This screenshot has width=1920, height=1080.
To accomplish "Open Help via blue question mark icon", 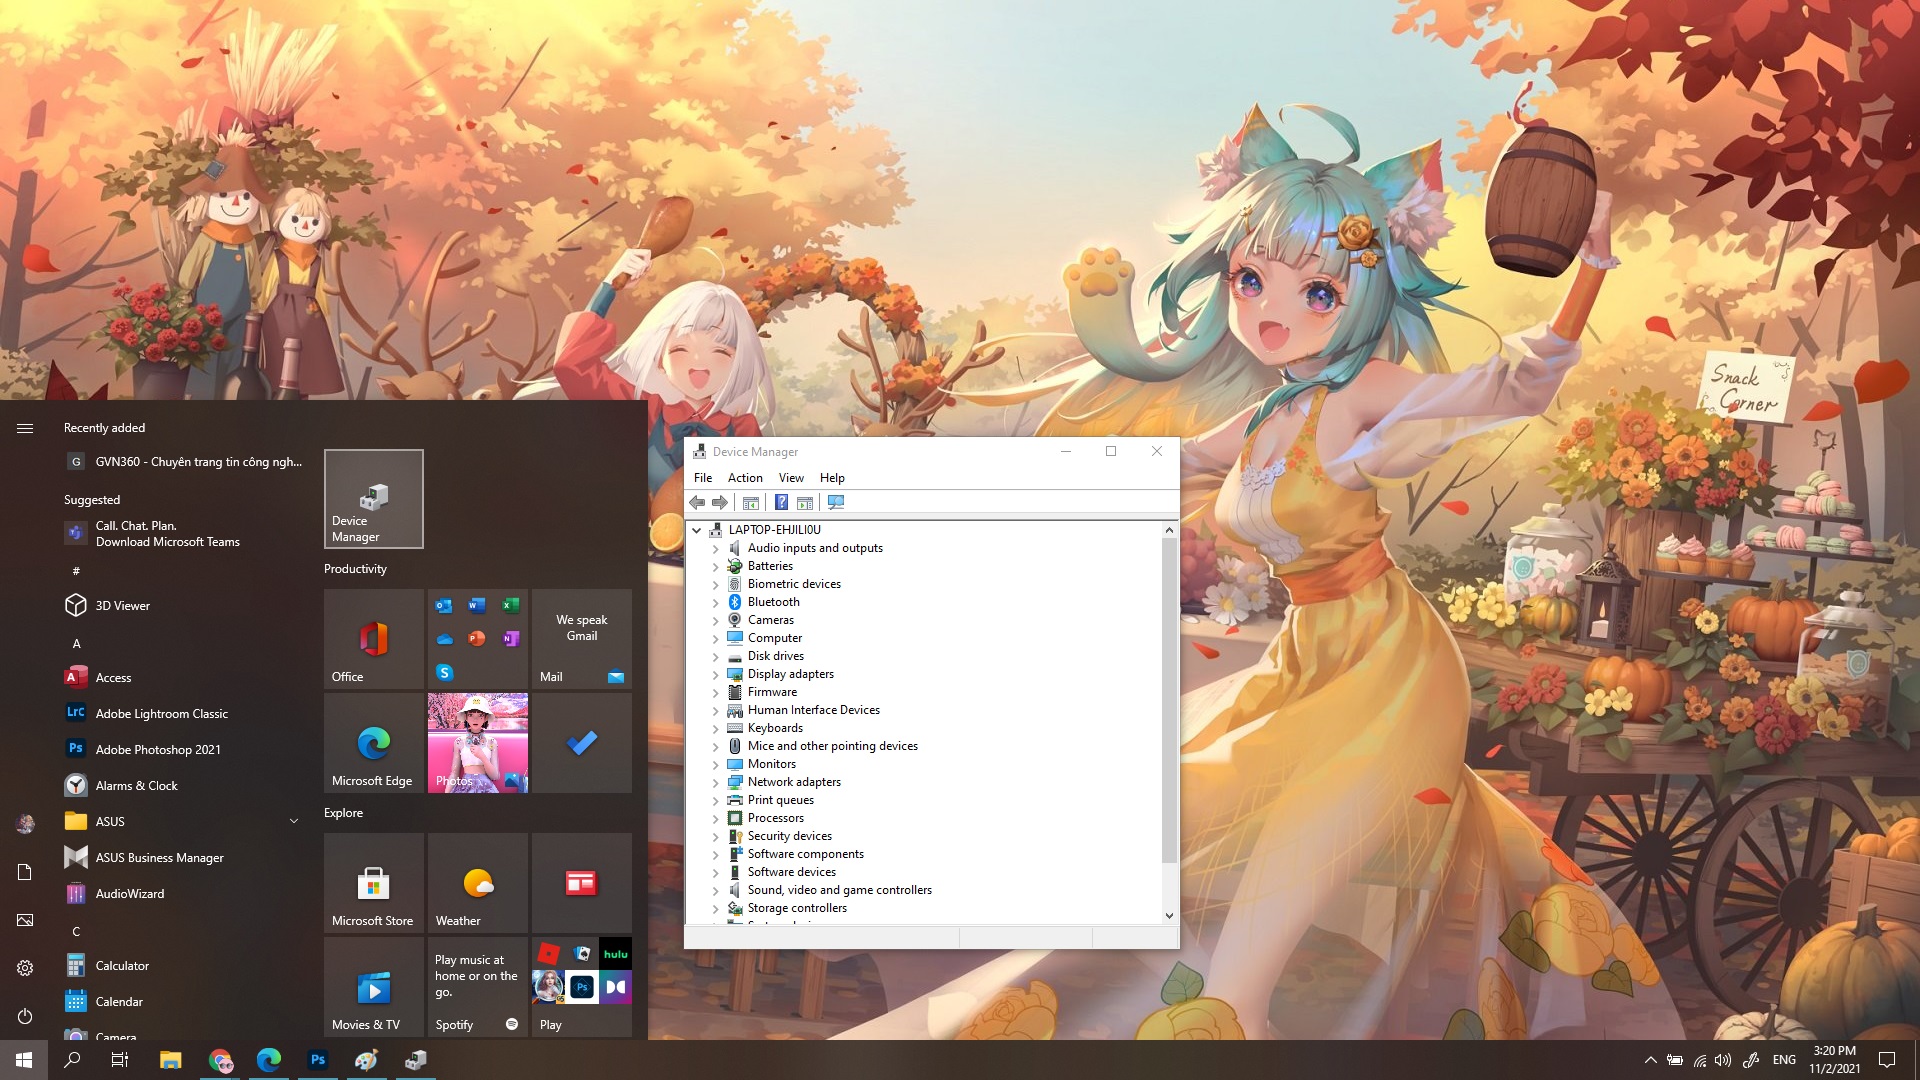I will (781, 502).
